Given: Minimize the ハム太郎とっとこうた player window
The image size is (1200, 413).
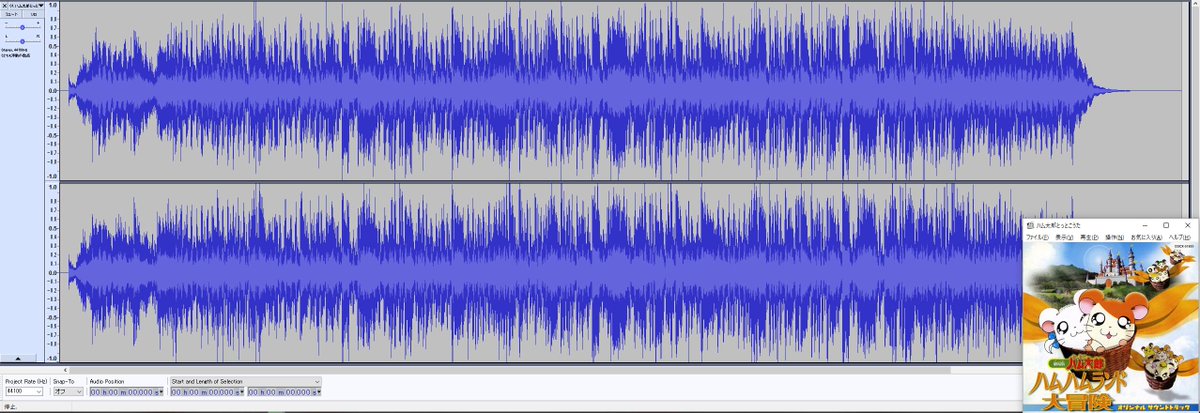Looking at the screenshot, I should (1145, 225).
